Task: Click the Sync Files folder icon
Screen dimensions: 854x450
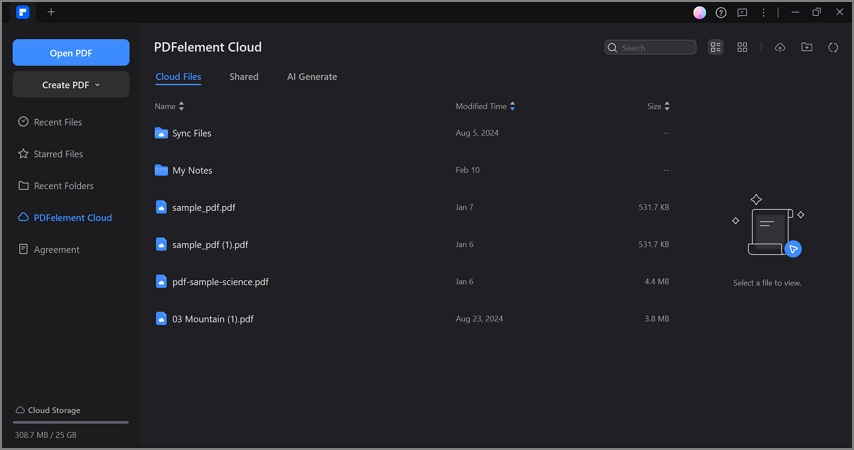Action: tap(161, 133)
